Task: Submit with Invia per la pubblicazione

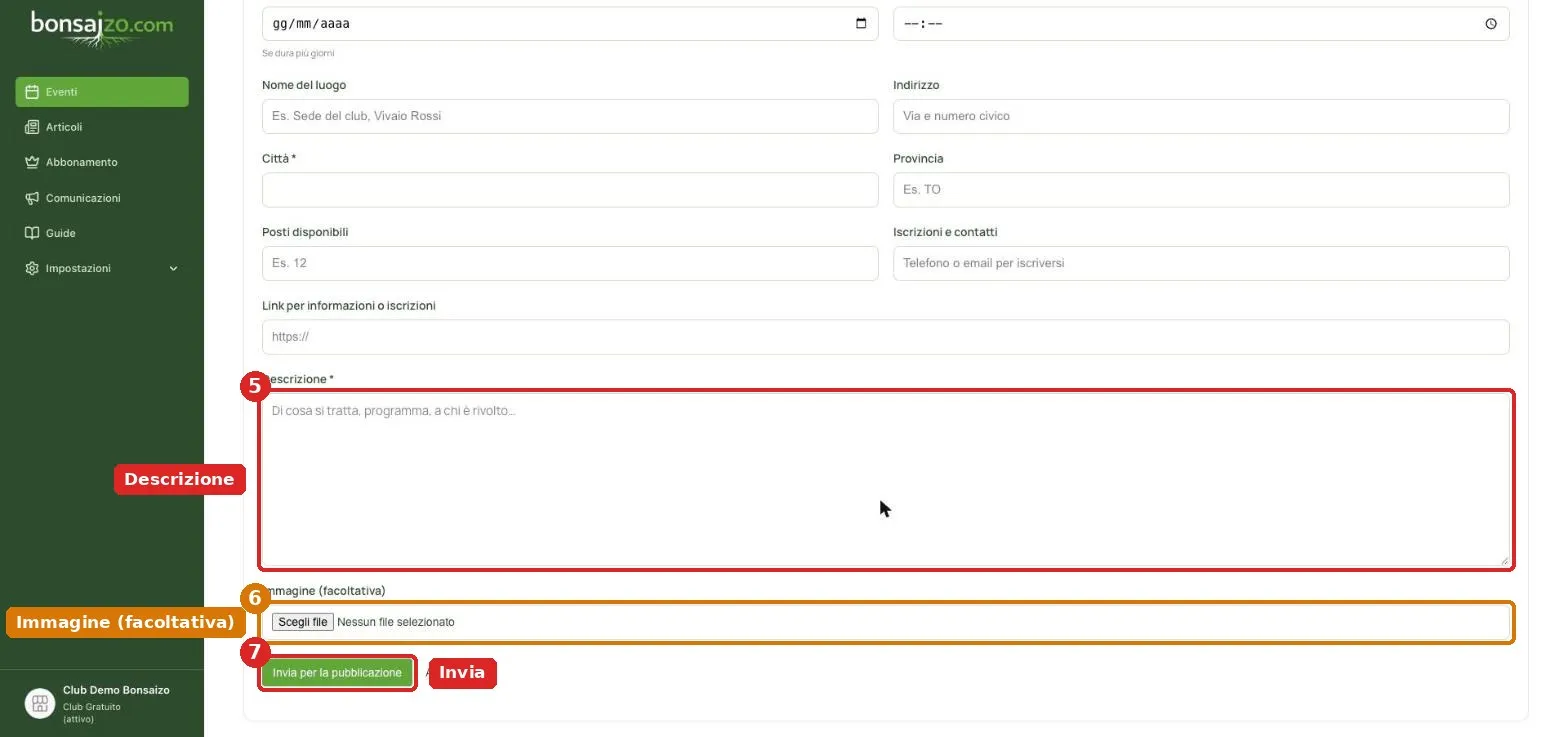Action: (x=337, y=673)
